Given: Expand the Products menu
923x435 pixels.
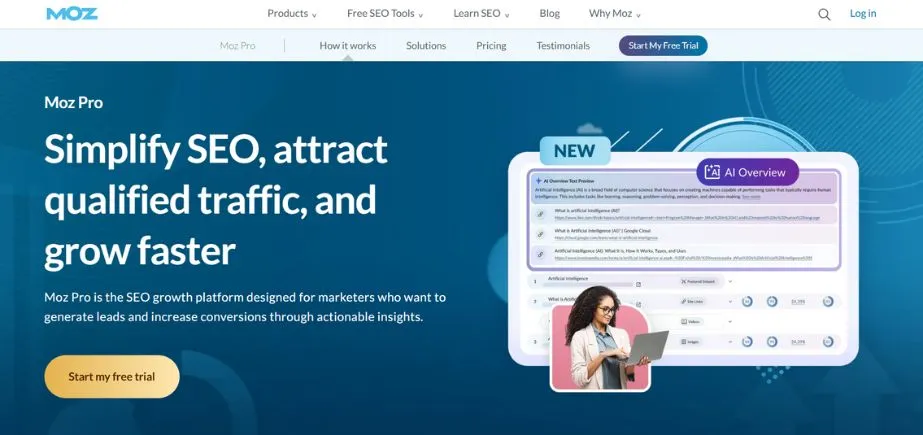Looking at the screenshot, I should [x=292, y=14].
